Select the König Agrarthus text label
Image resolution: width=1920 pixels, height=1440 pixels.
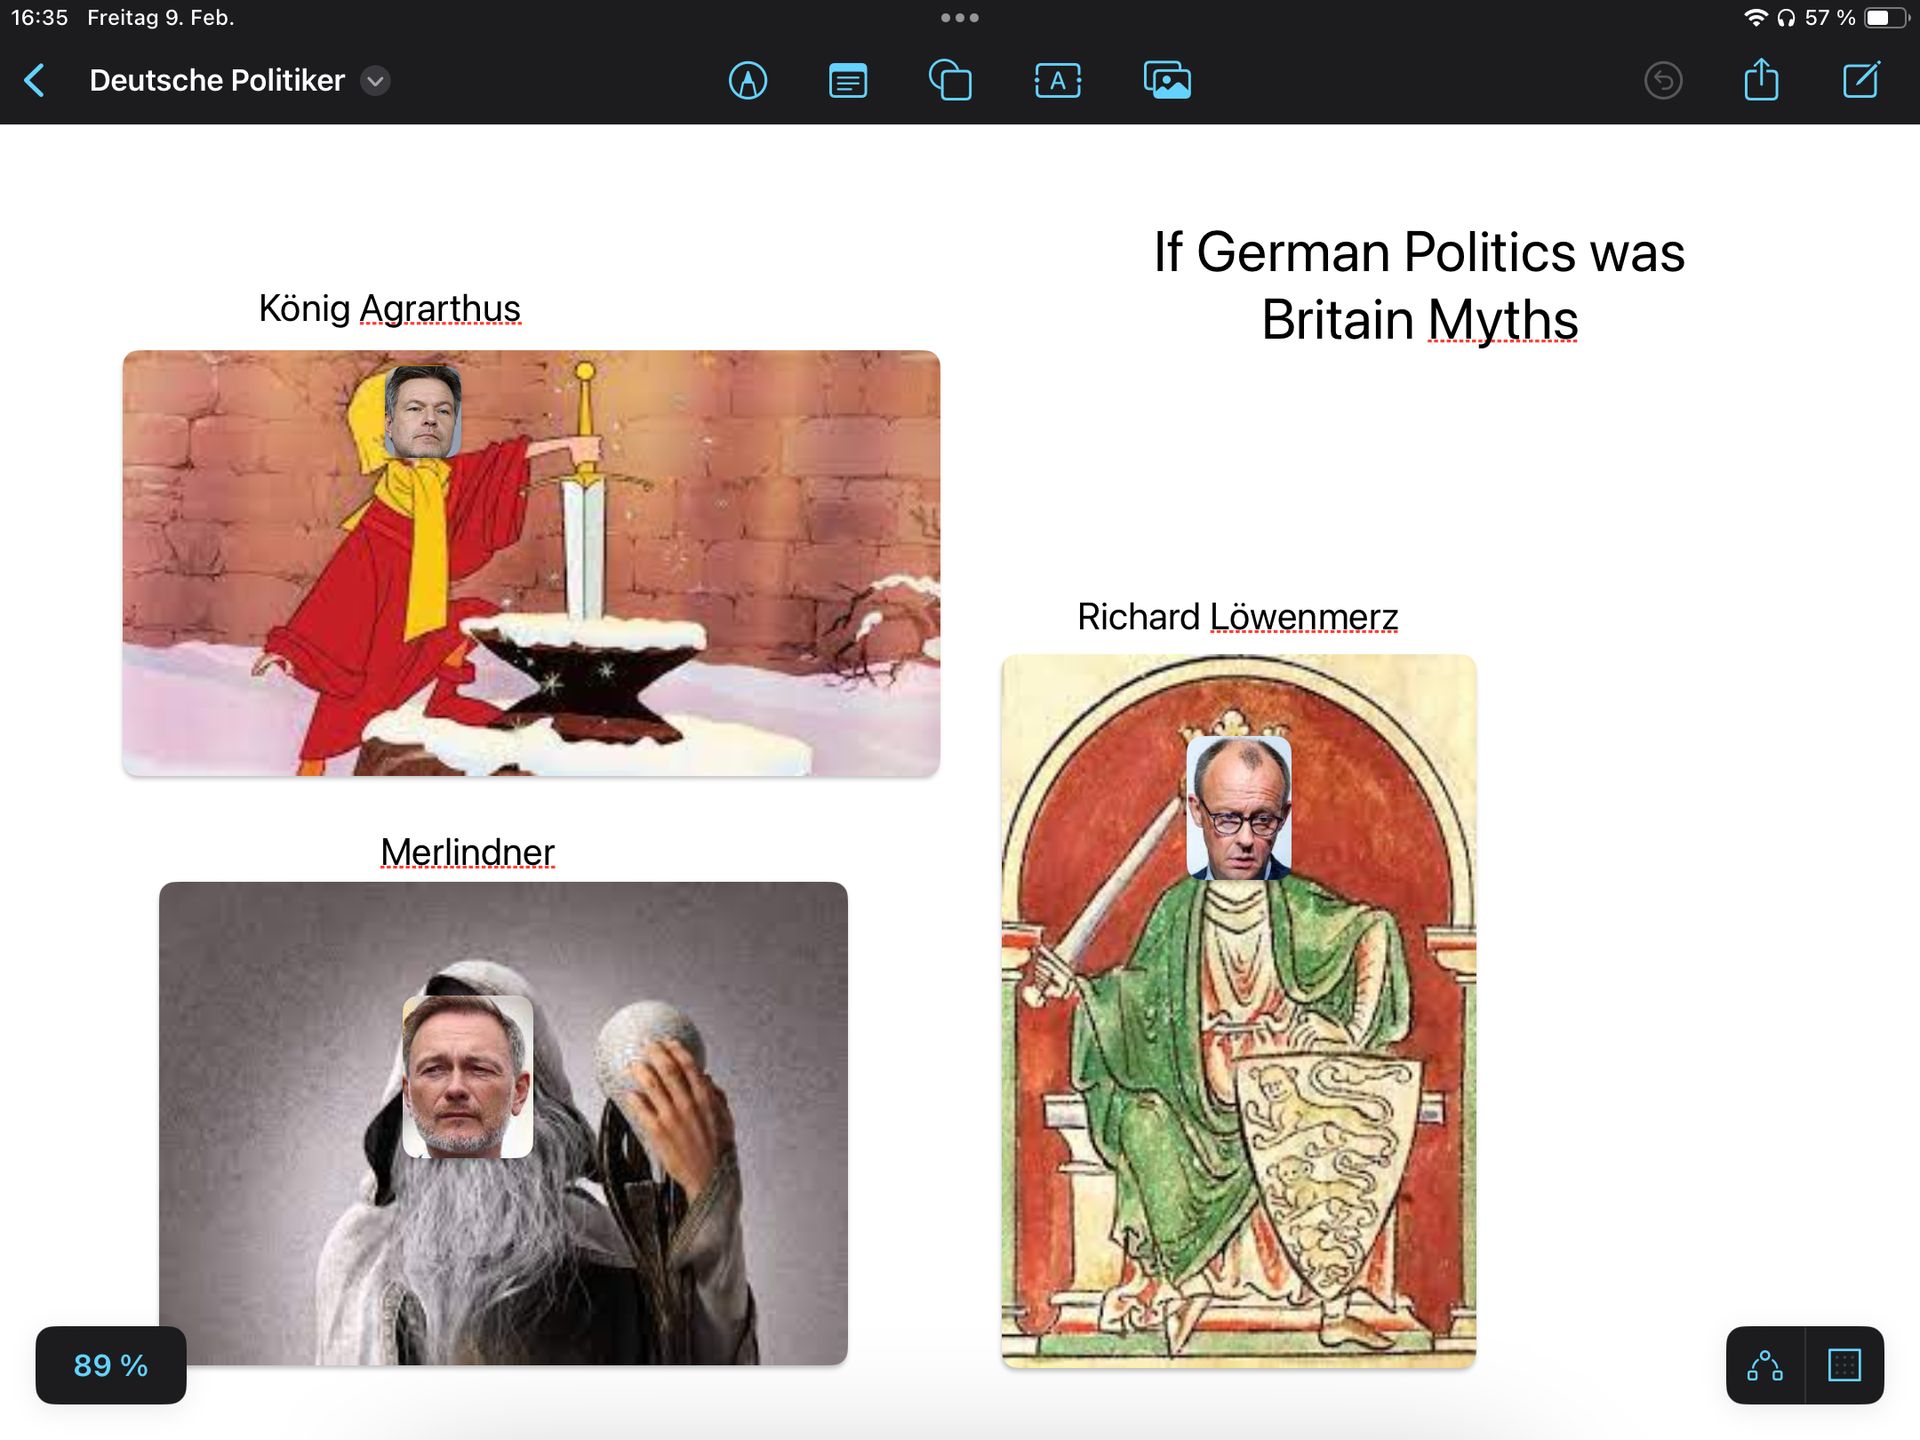389,308
